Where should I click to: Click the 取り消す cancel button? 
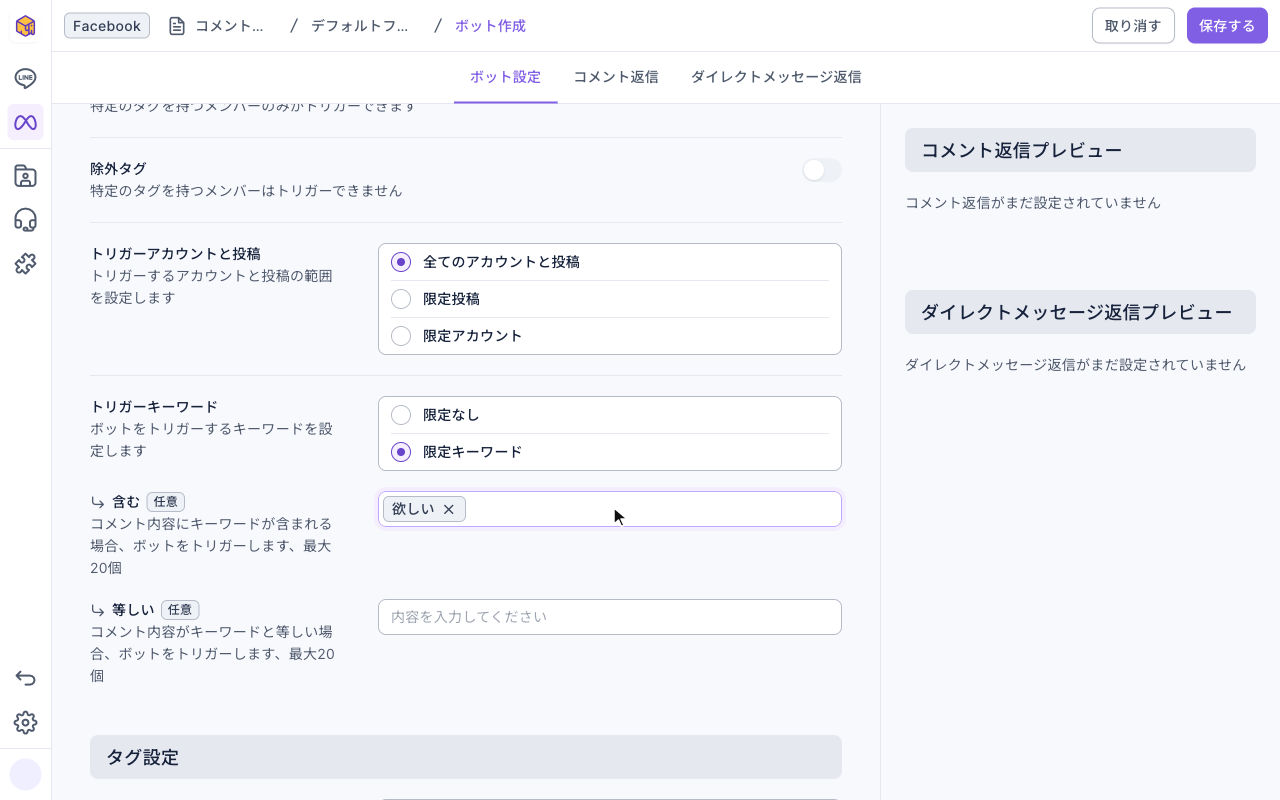pyautogui.click(x=1133, y=26)
